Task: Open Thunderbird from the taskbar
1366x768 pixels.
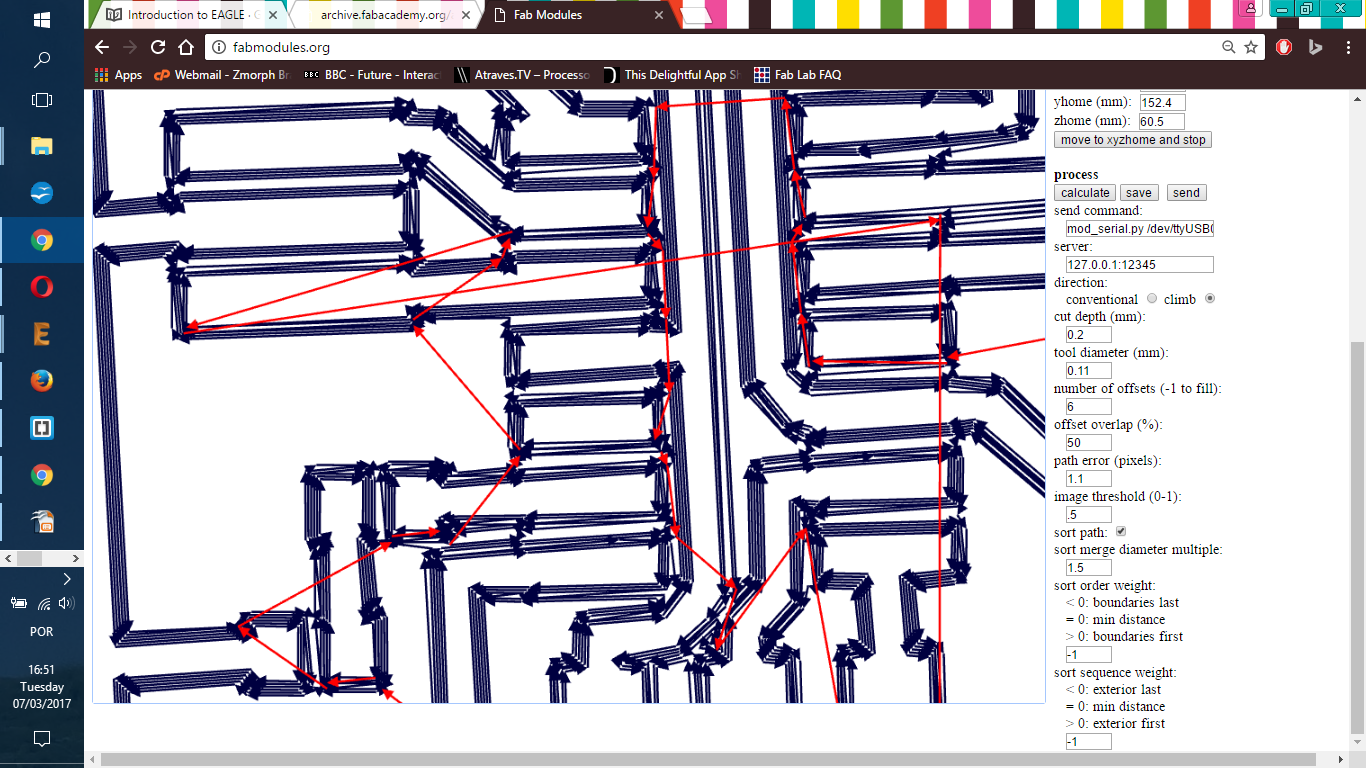Action: coord(42,193)
